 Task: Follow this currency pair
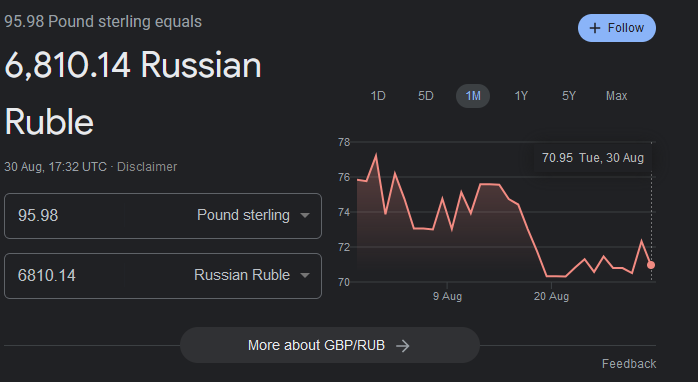(617, 28)
